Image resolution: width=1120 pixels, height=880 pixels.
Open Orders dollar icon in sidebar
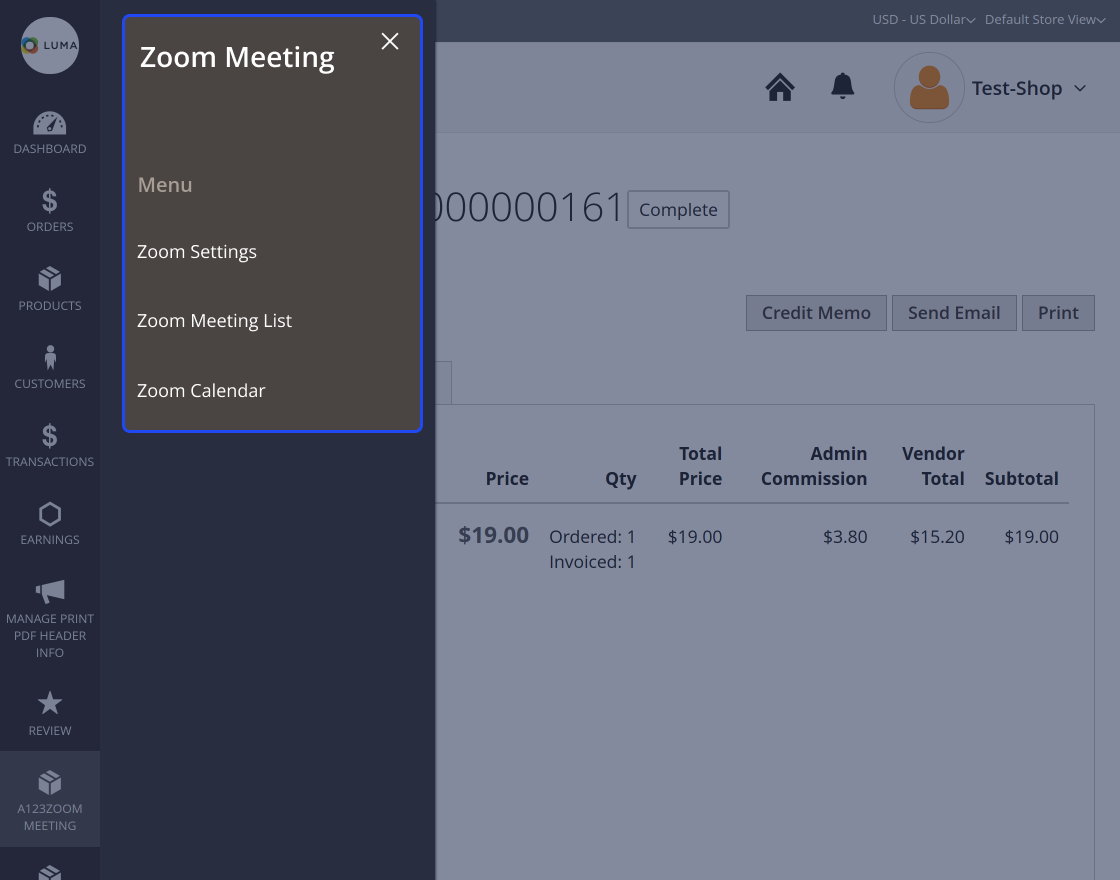[x=49, y=201]
